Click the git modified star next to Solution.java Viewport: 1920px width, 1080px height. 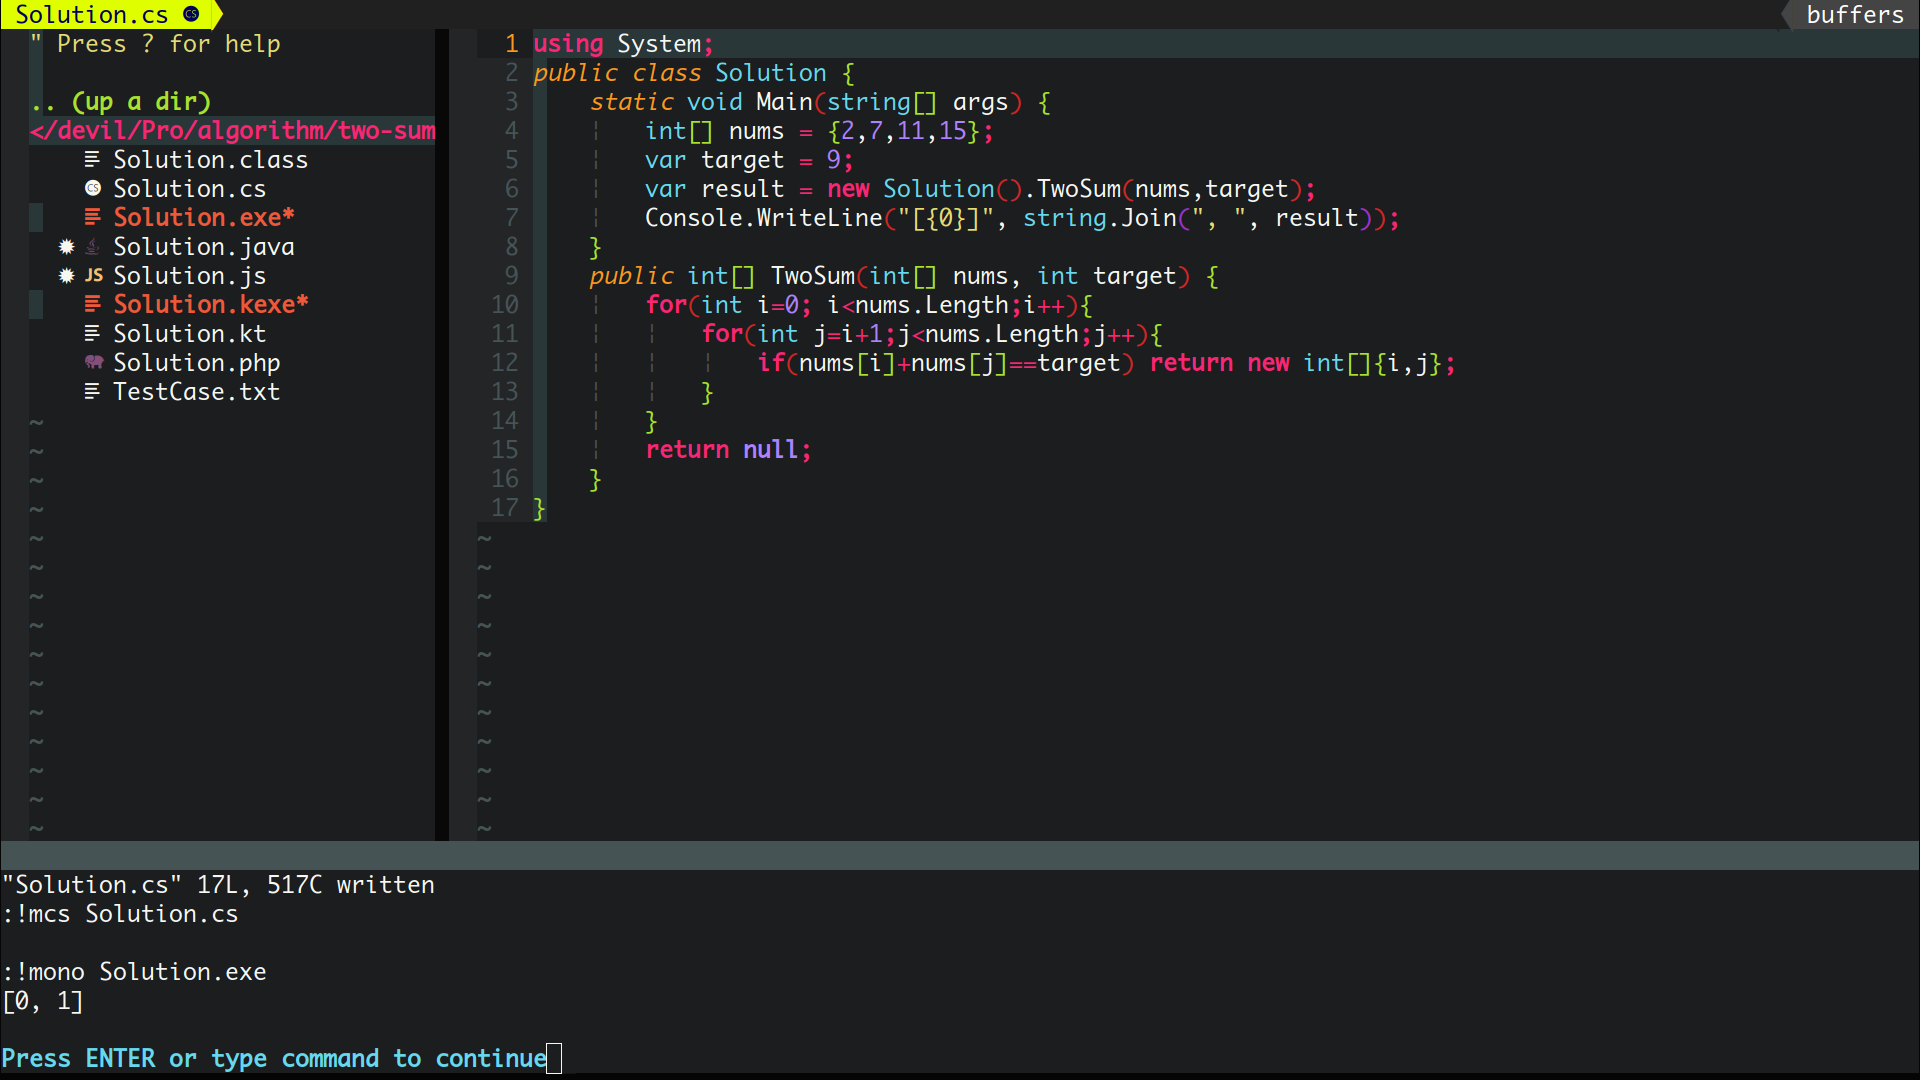pos(66,247)
